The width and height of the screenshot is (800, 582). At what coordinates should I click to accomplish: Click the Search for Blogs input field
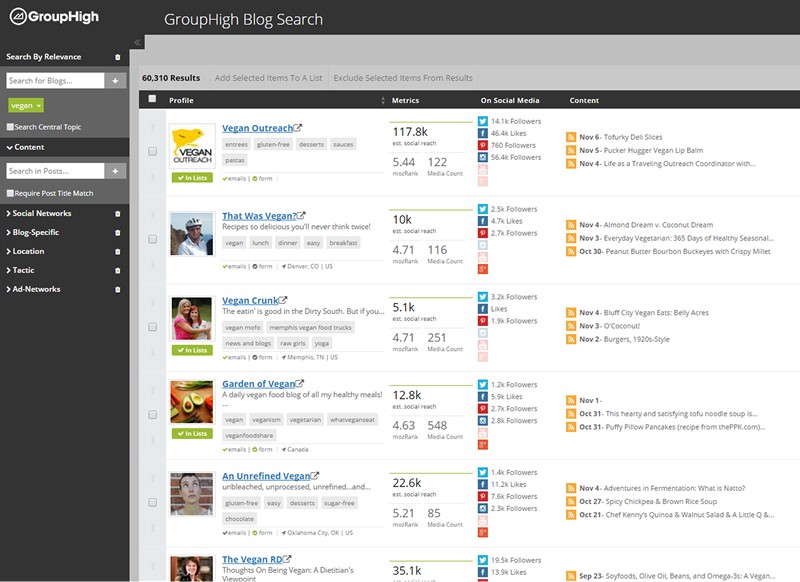tap(55, 81)
